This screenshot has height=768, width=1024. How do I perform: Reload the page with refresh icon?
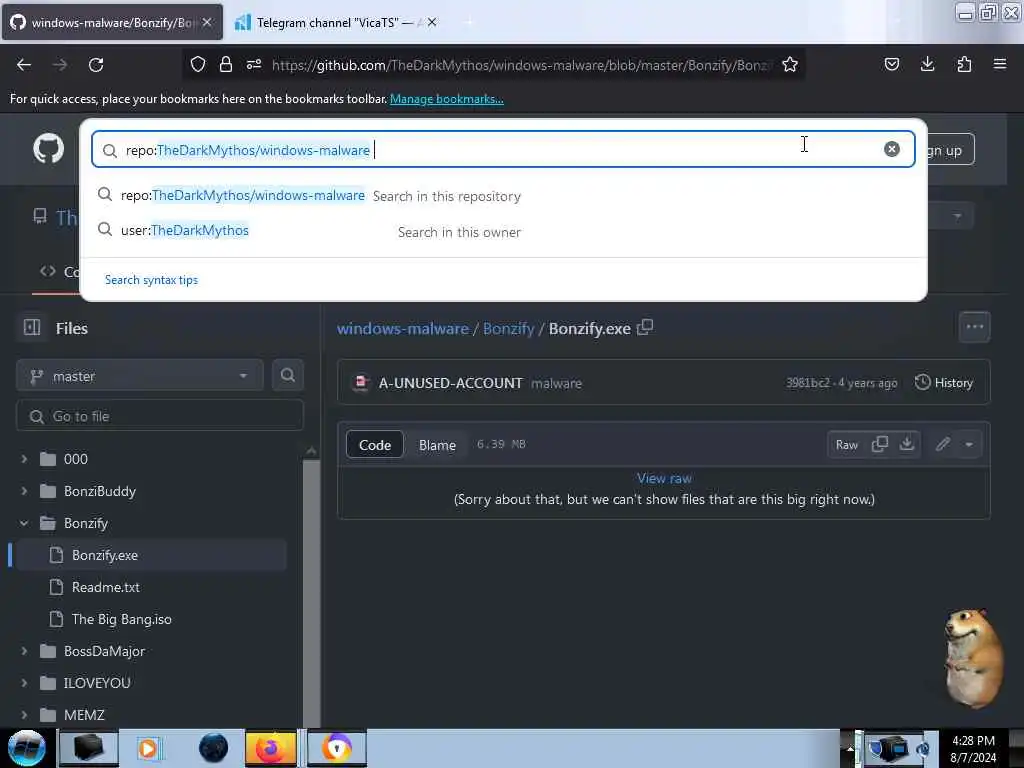point(96,65)
